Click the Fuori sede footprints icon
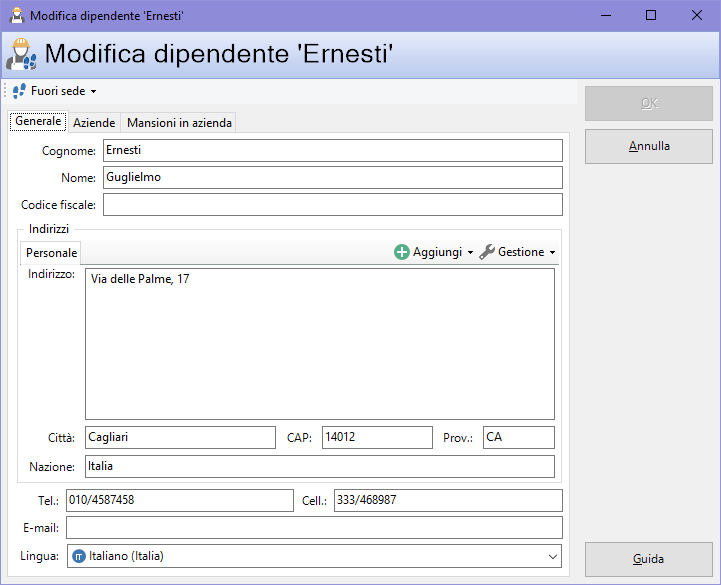This screenshot has width=721, height=585. (x=19, y=91)
